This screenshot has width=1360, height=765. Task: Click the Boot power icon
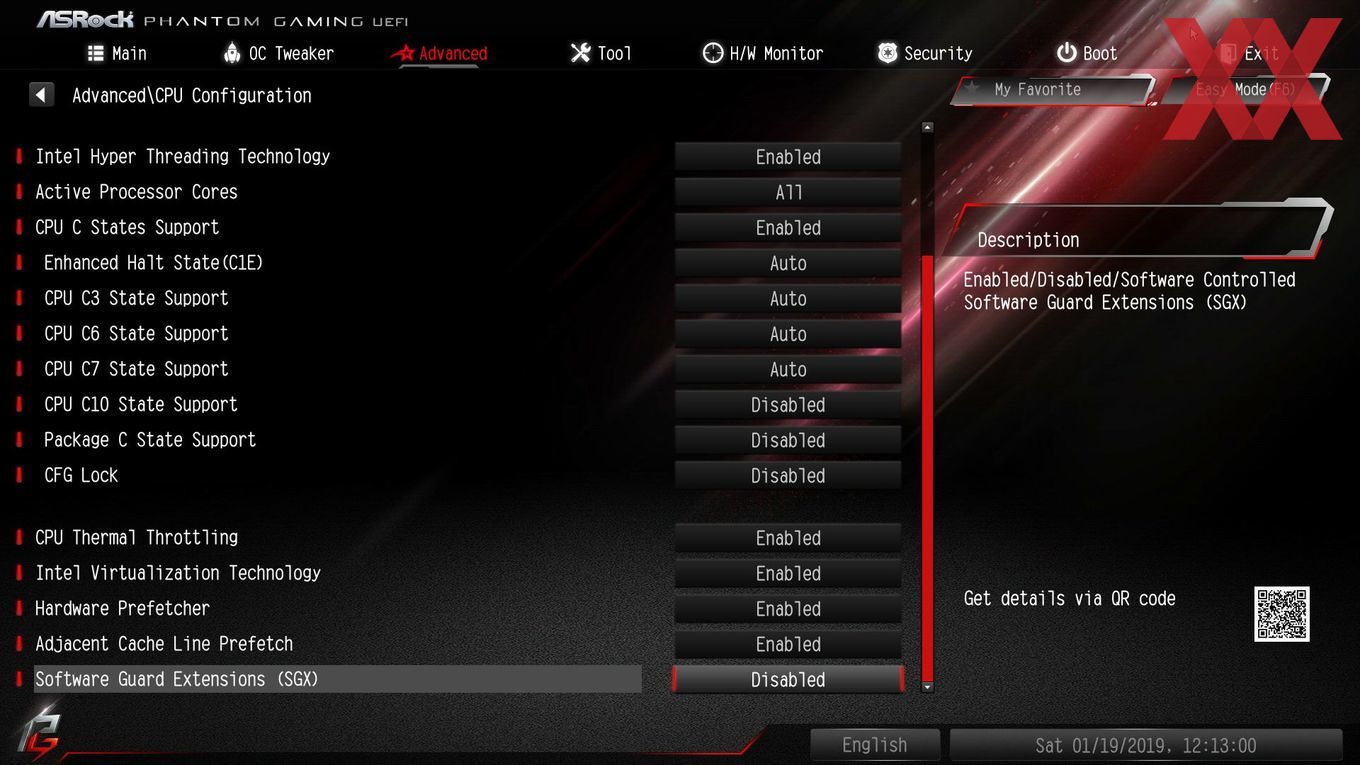[1067, 53]
